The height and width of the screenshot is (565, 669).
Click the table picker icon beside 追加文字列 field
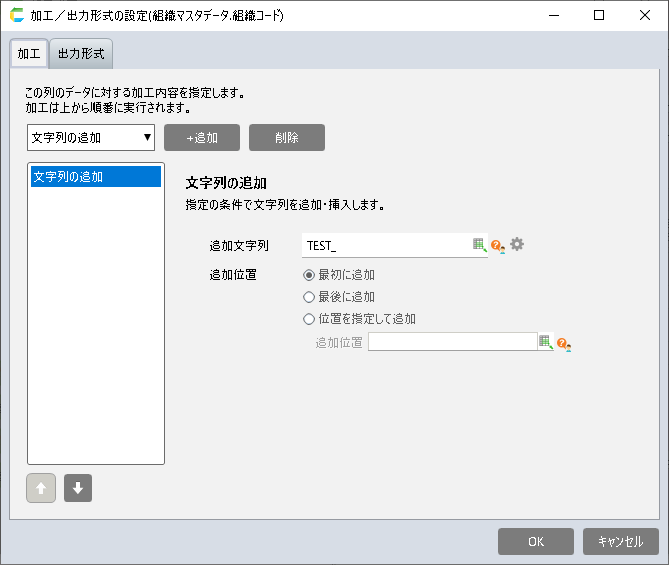[479, 245]
